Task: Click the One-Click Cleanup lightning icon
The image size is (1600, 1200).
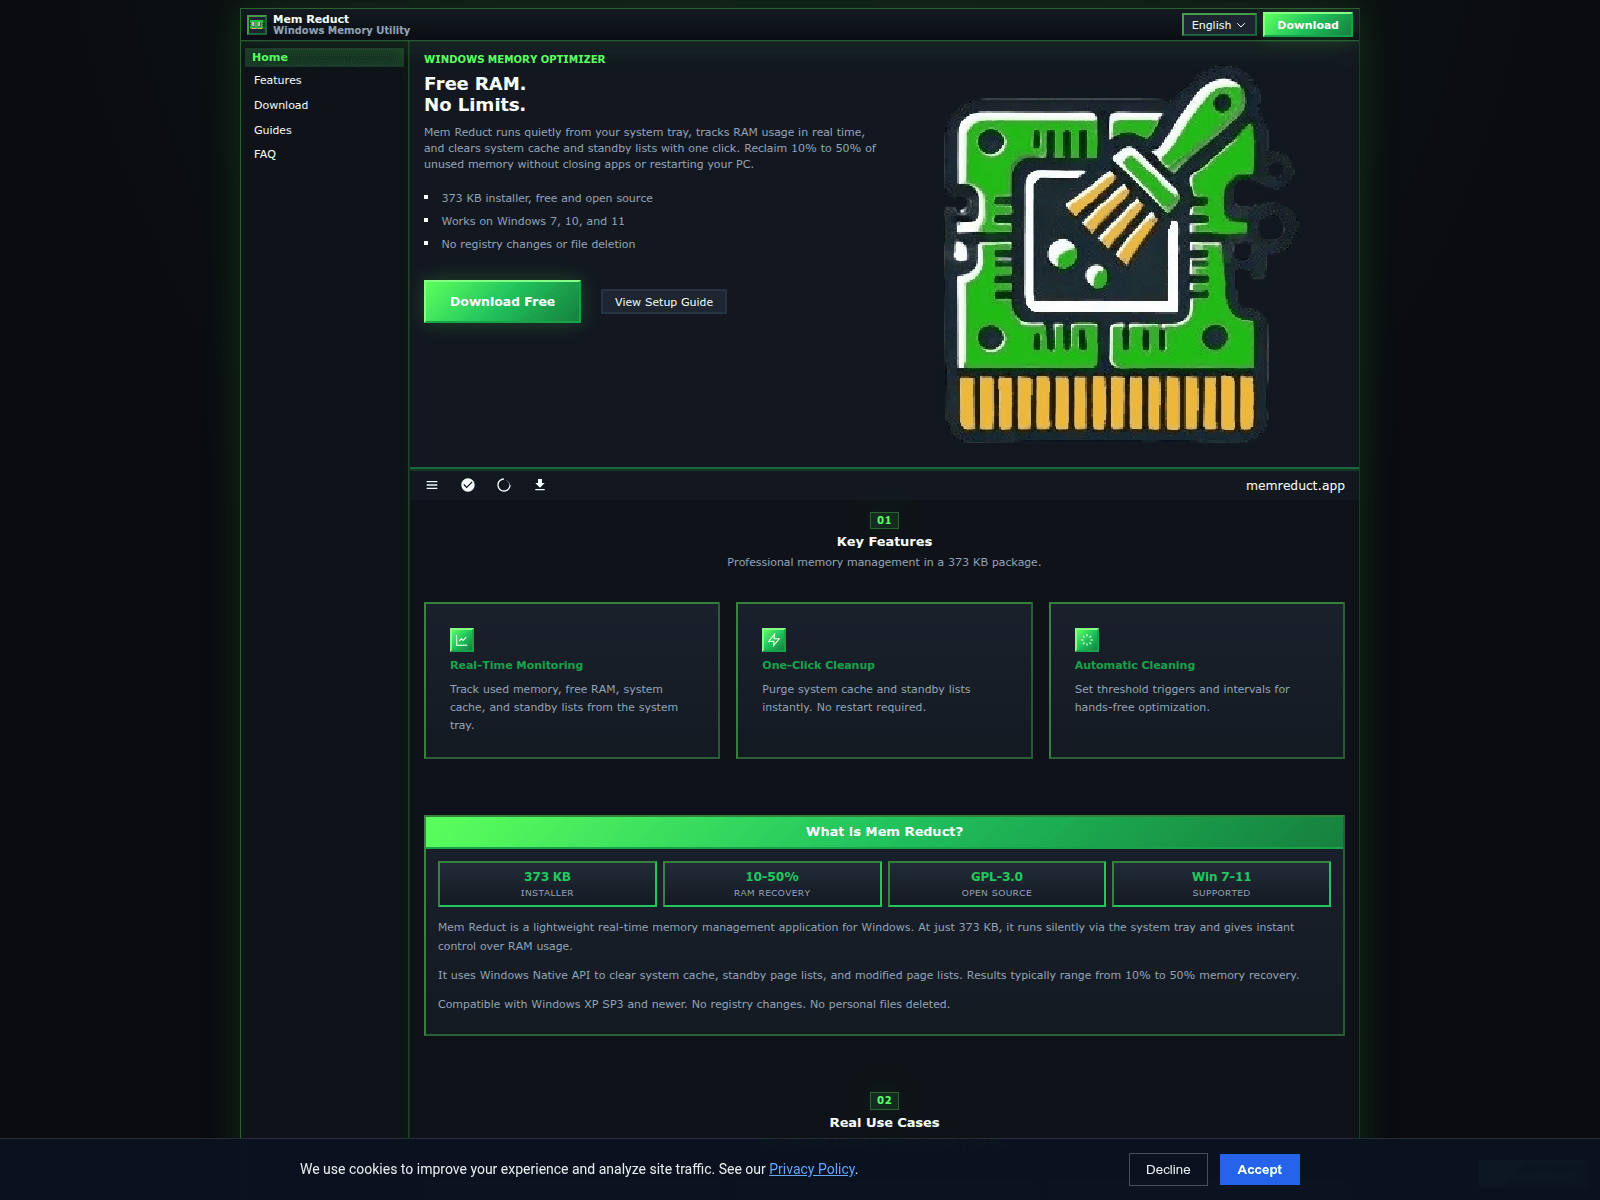Action: (774, 640)
